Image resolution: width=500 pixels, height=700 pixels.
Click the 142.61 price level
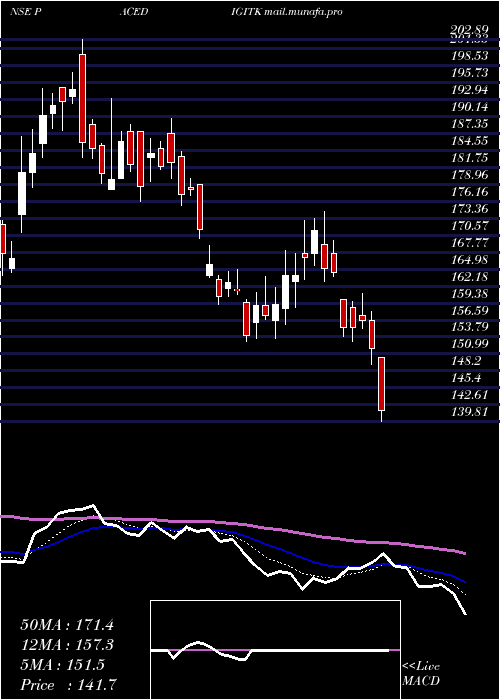469,395
